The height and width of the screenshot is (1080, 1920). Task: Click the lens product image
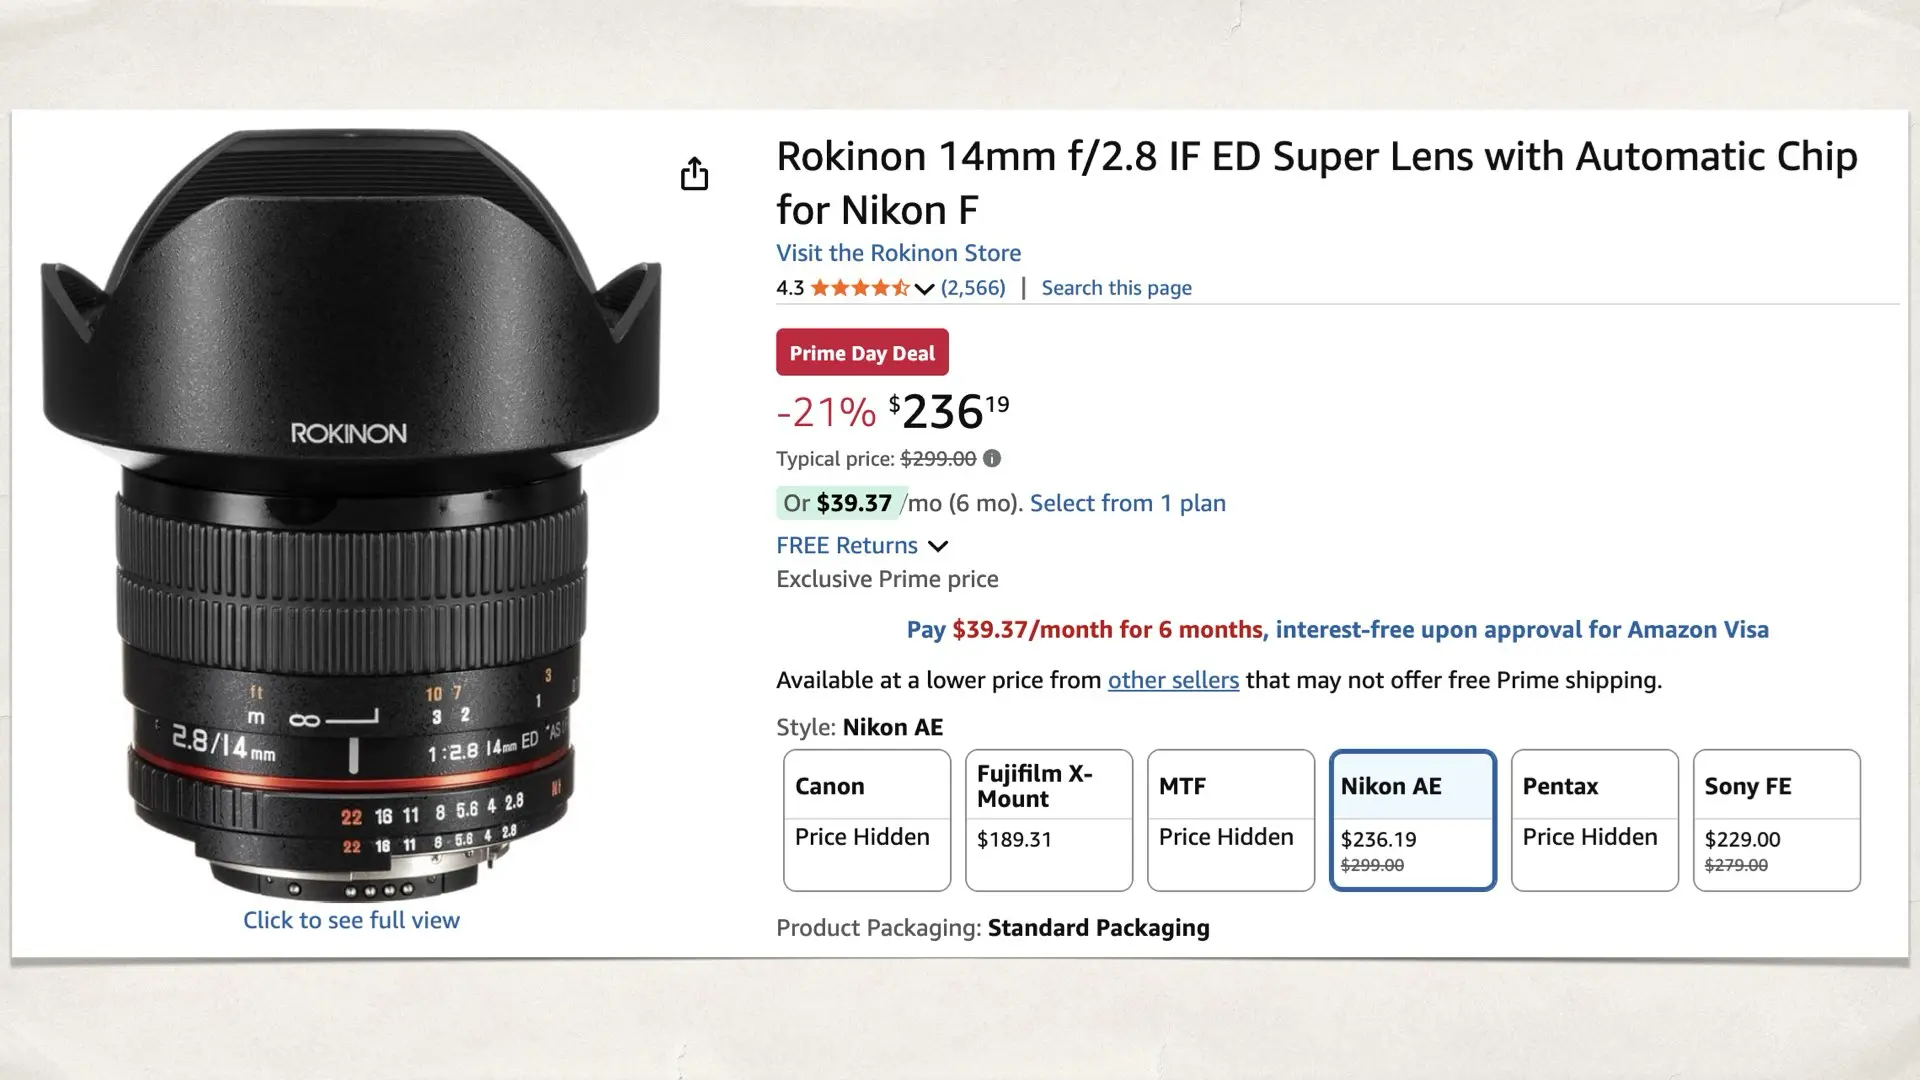[350, 500]
